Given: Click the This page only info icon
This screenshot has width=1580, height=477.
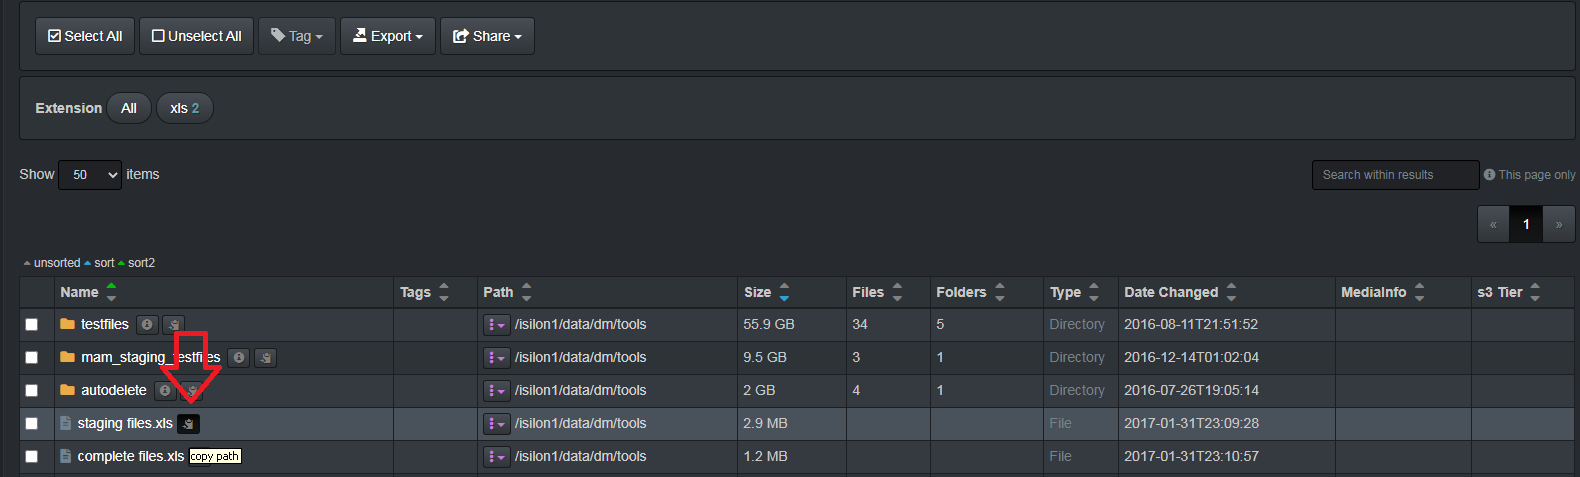Looking at the screenshot, I should 1489,174.
